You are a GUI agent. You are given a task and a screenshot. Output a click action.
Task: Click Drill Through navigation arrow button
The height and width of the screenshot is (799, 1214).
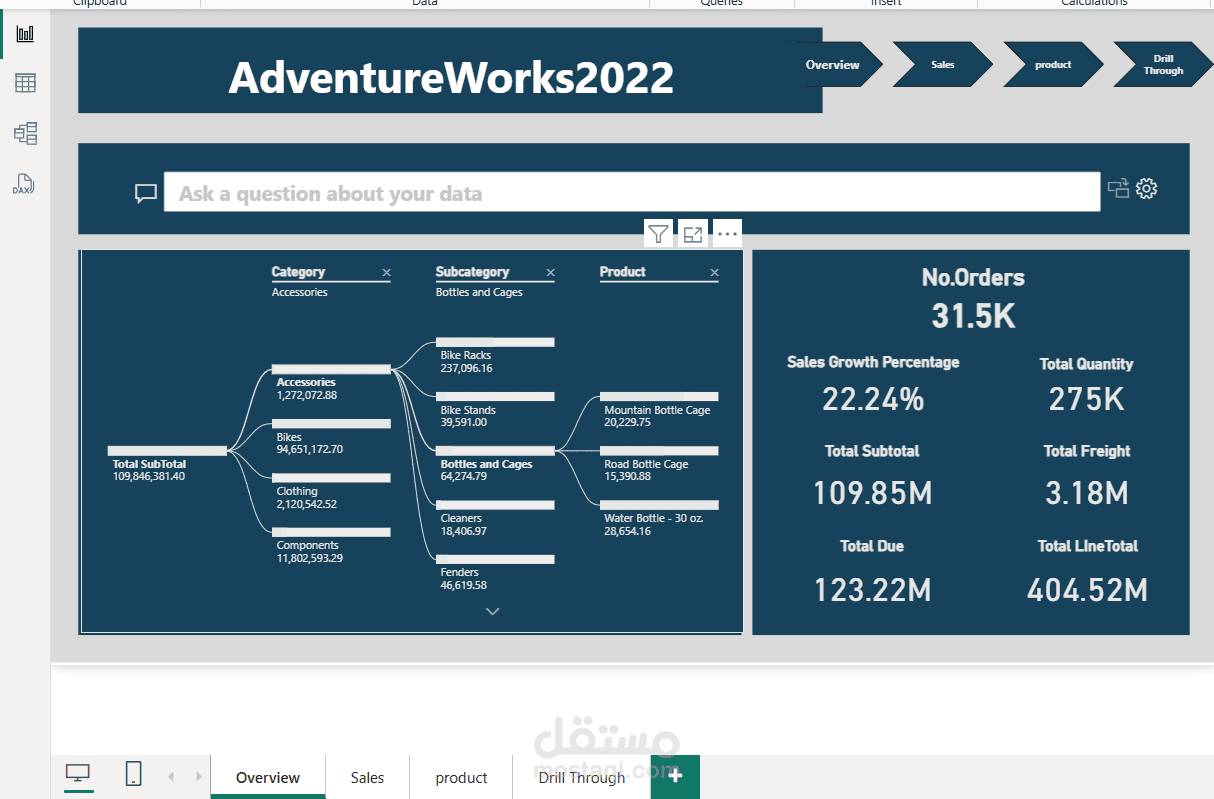[1162, 65]
